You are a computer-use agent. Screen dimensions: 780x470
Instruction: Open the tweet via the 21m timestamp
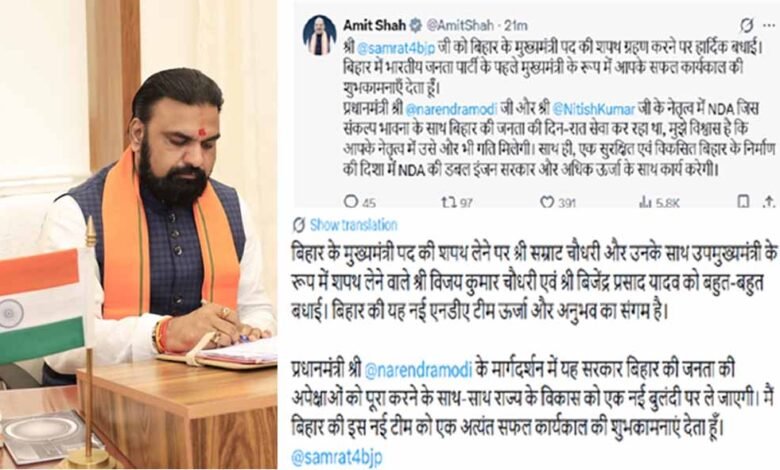pyautogui.click(x=516, y=25)
